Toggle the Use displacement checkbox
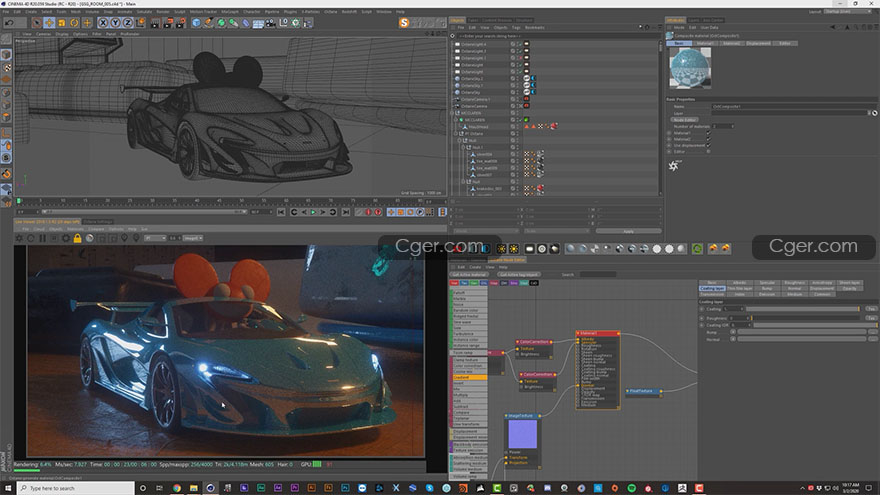The height and width of the screenshot is (495, 880). (708, 145)
